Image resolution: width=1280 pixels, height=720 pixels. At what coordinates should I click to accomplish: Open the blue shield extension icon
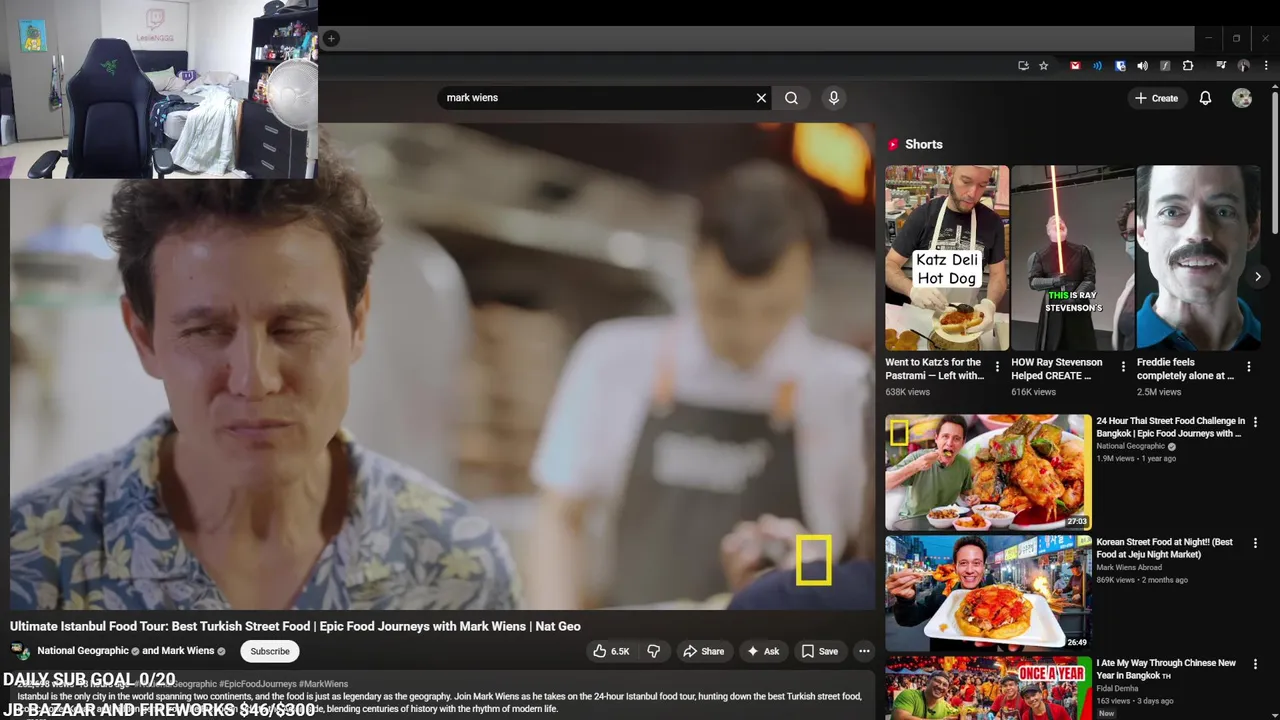1120,66
